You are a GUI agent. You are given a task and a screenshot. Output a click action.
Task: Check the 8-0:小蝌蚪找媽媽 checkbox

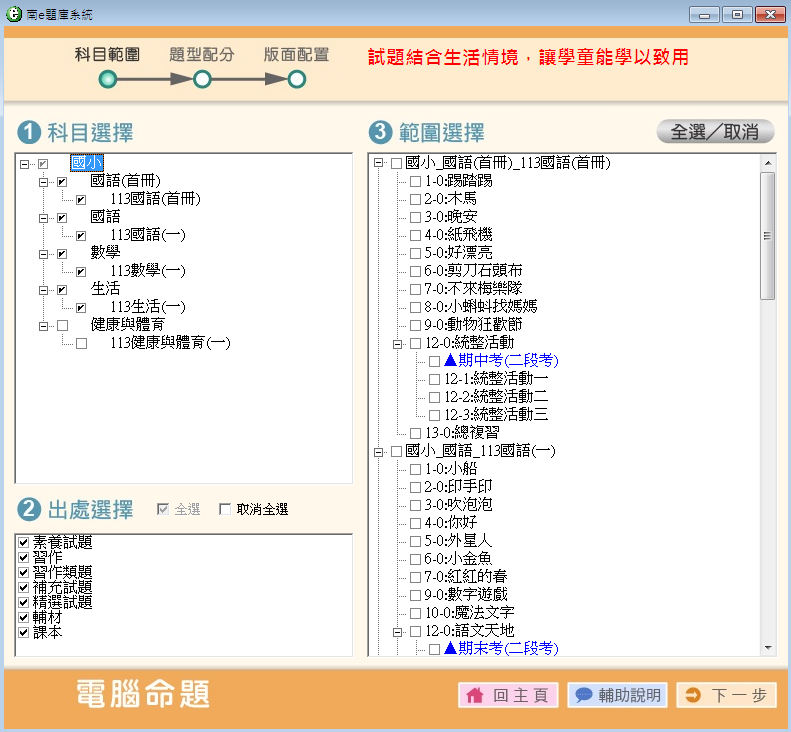point(416,307)
